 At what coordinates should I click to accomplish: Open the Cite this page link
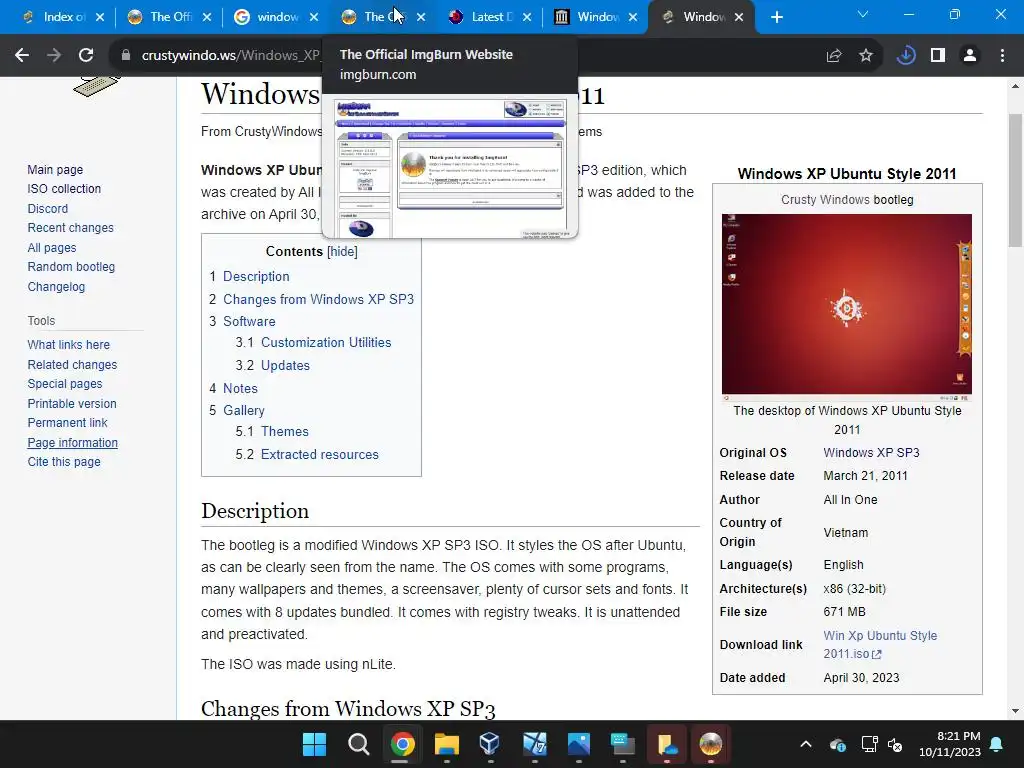[x=64, y=462]
